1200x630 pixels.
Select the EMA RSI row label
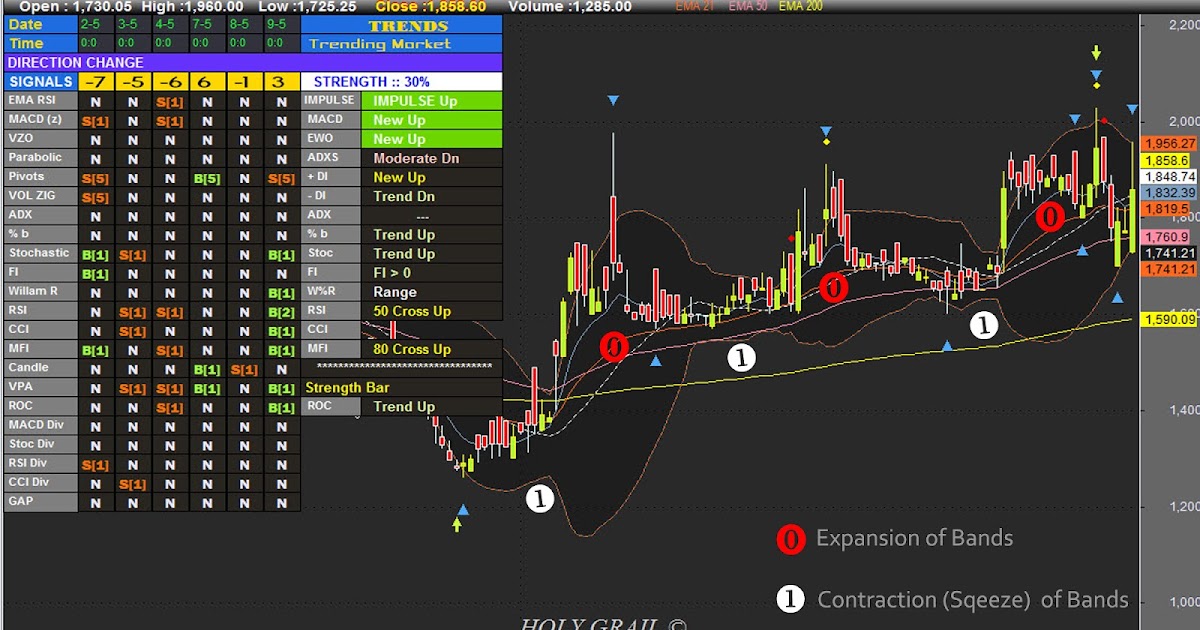pos(40,101)
